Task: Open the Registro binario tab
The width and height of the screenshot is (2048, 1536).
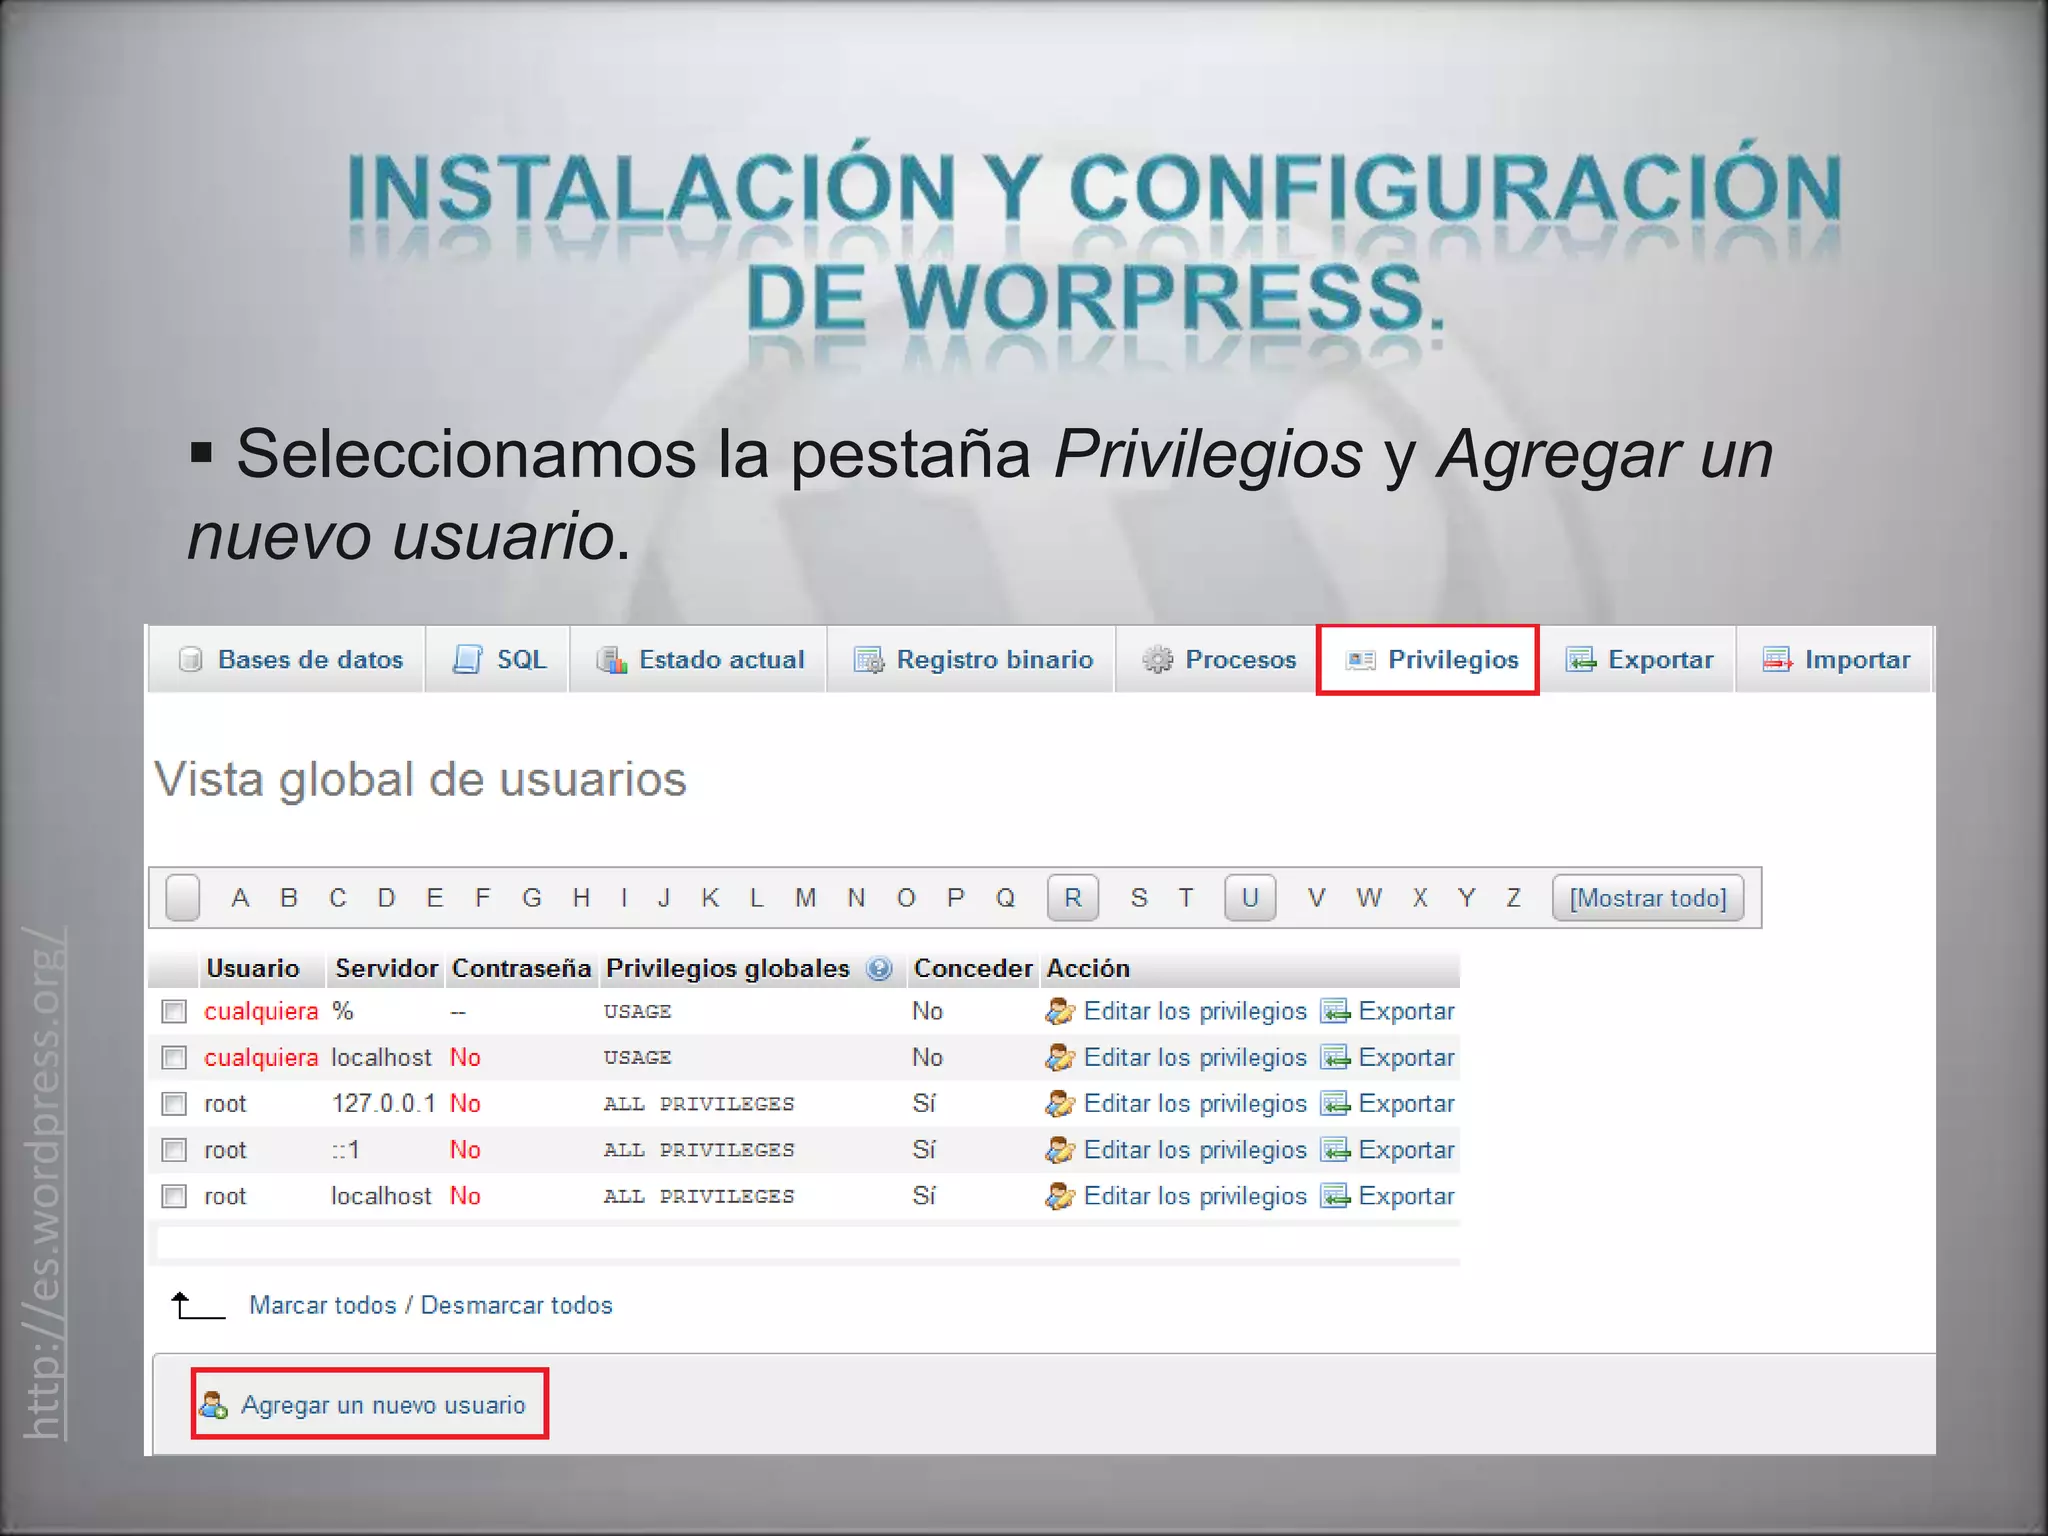Action: click(971, 660)
